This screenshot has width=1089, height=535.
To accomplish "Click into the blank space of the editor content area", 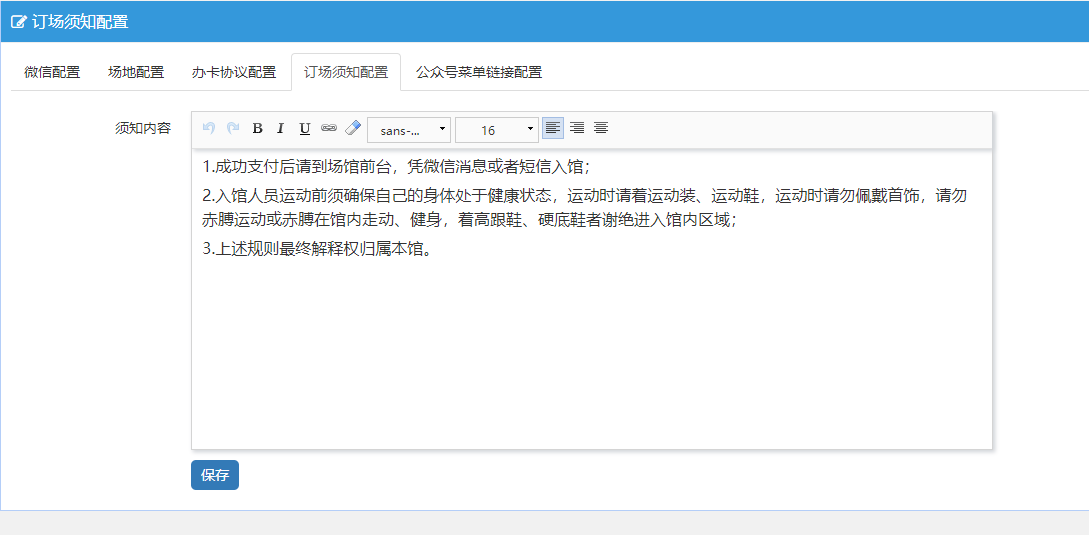I will click(x=592, y=354).
